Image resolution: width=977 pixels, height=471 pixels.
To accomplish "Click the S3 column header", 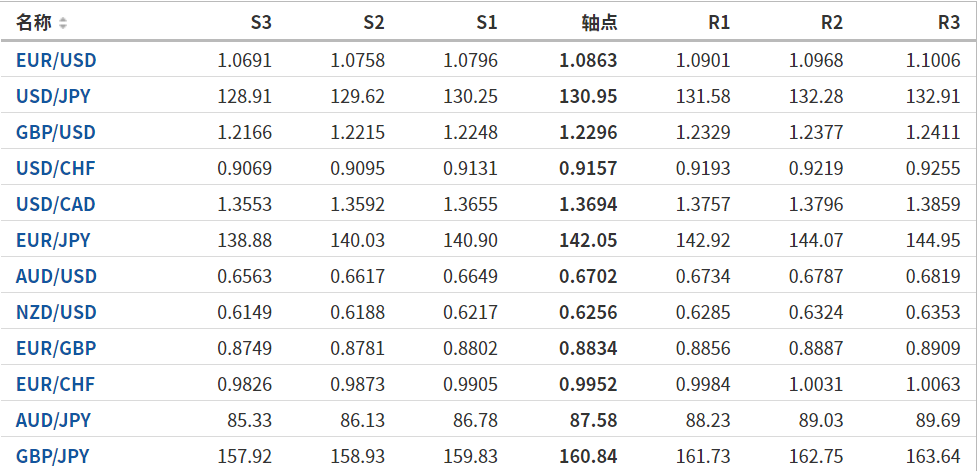I will pos(260,23).
